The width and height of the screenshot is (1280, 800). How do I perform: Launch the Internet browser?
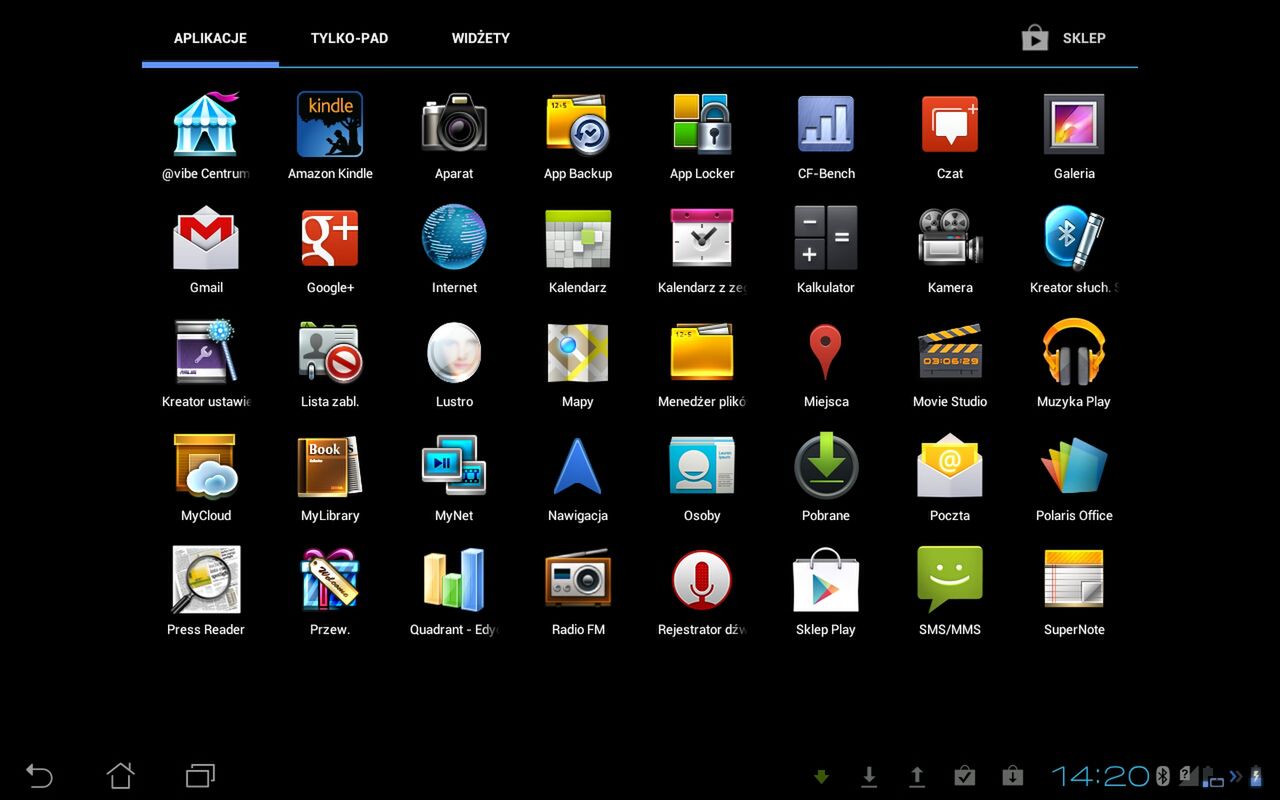point(454,238)
